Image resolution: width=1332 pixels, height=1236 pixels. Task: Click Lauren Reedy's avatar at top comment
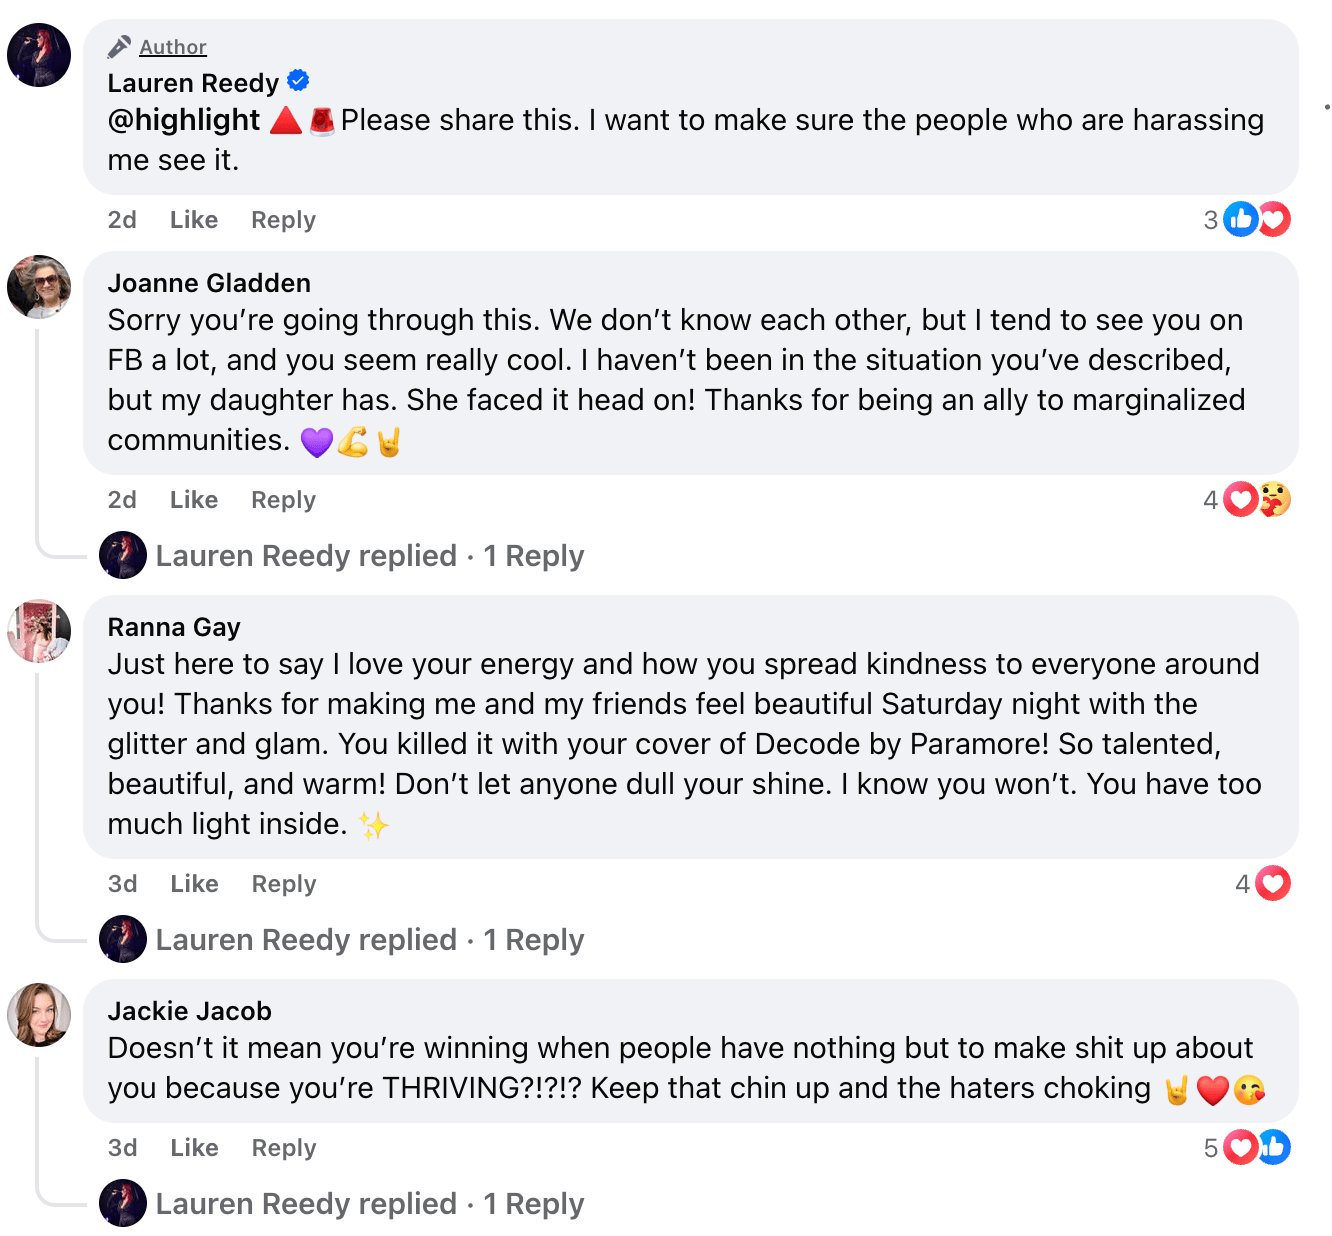(x=39, y=55)
